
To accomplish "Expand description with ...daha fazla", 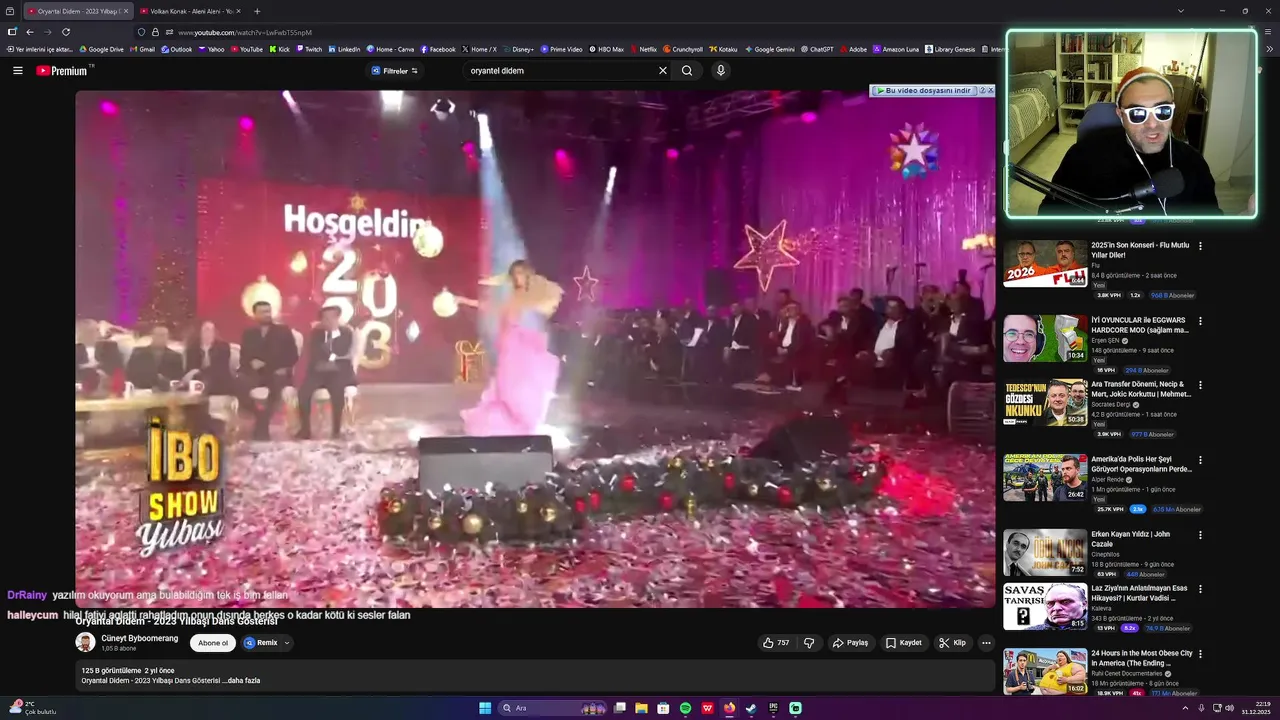I will click(242, 681).
